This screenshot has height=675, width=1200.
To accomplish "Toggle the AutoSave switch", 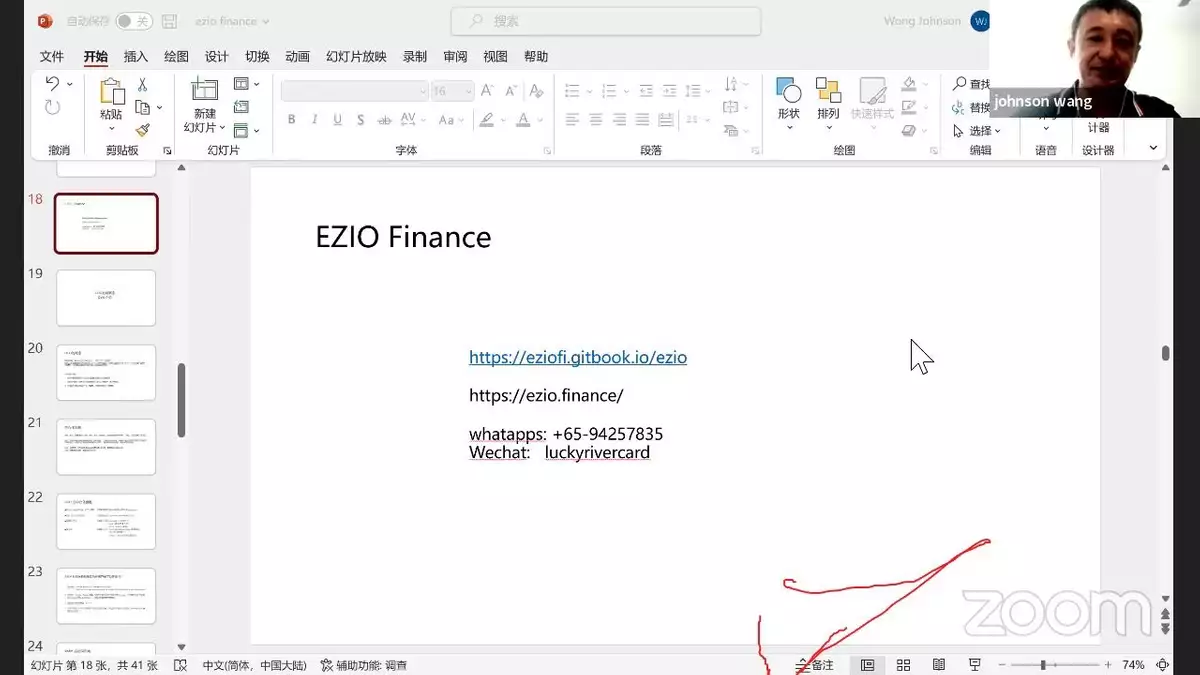I will click(x=134, y=21).
